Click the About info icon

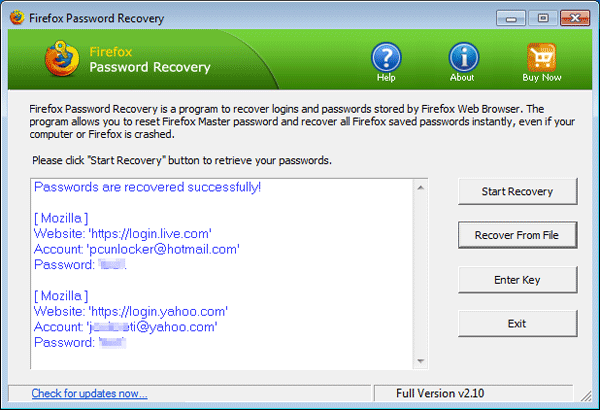tap(462, 58)
